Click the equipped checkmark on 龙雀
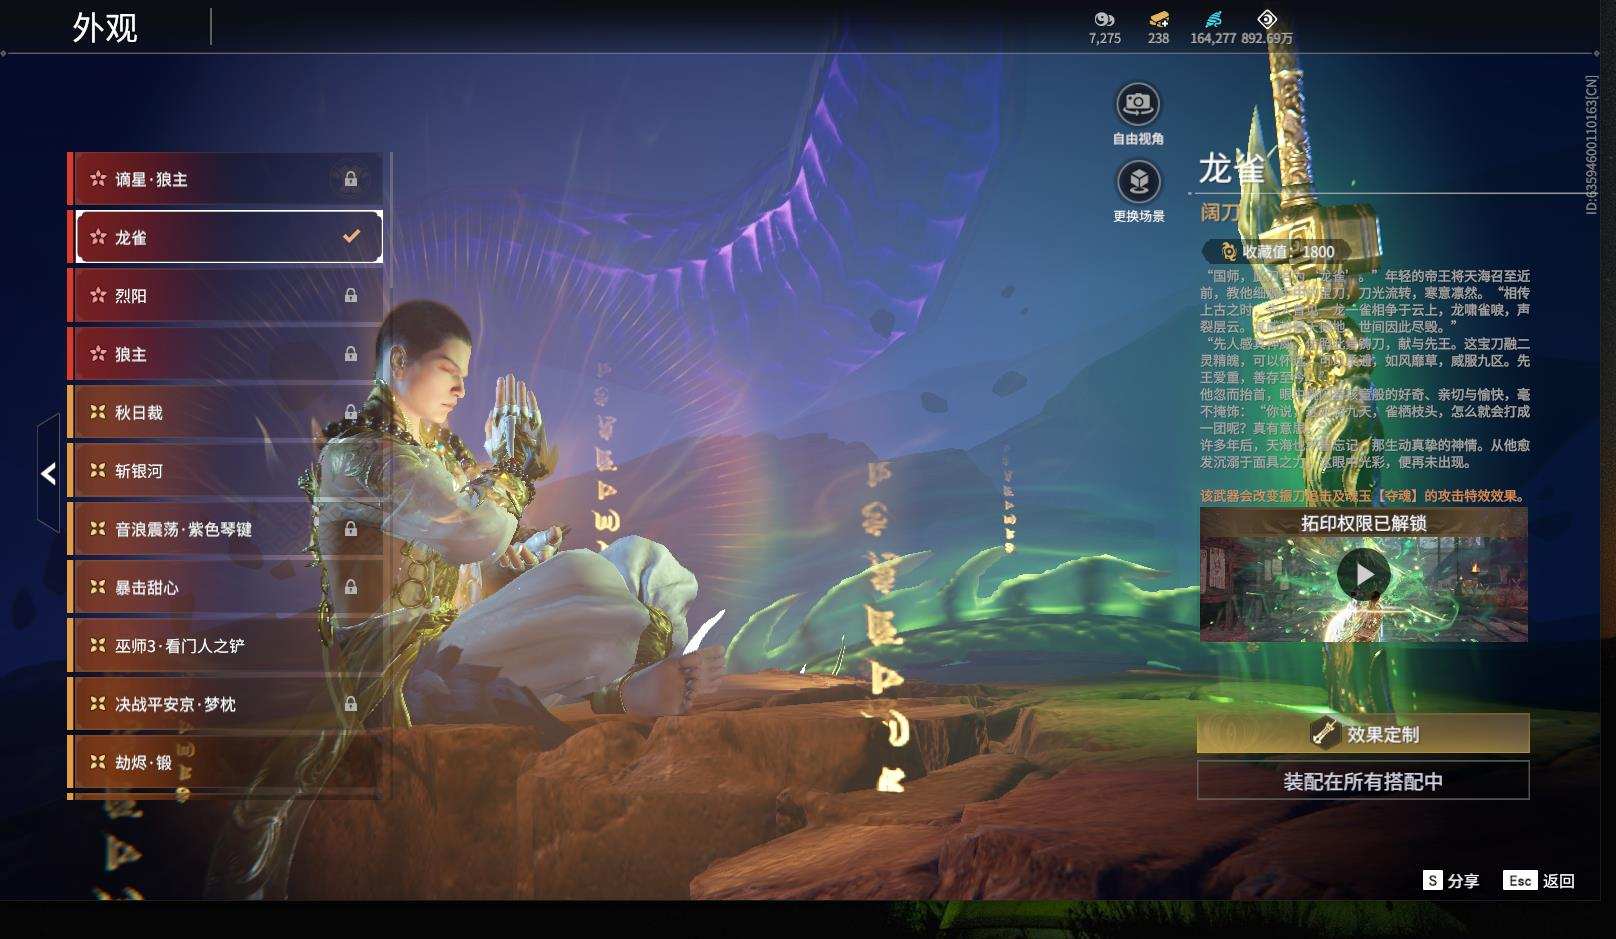 tap(351, 237)
